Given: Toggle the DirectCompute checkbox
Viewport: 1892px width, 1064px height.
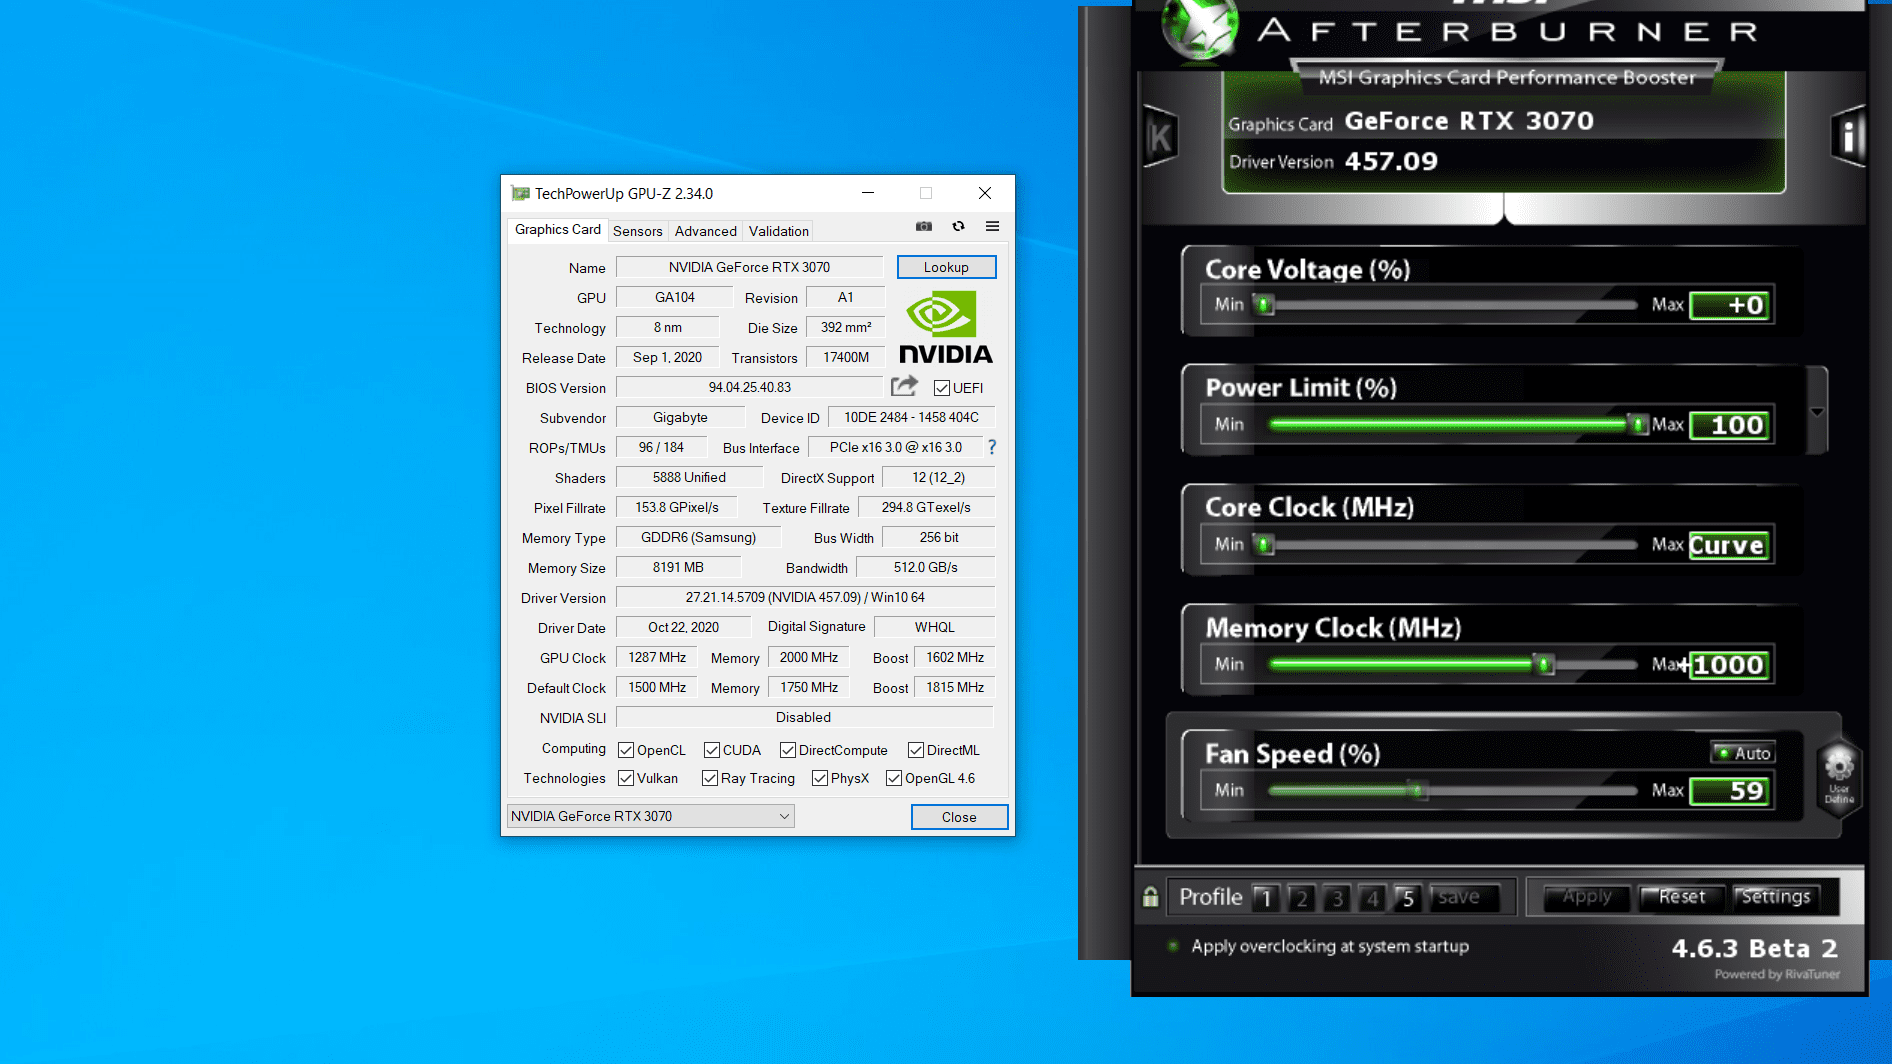Looking at the screenshot, I should coord(788,750).
